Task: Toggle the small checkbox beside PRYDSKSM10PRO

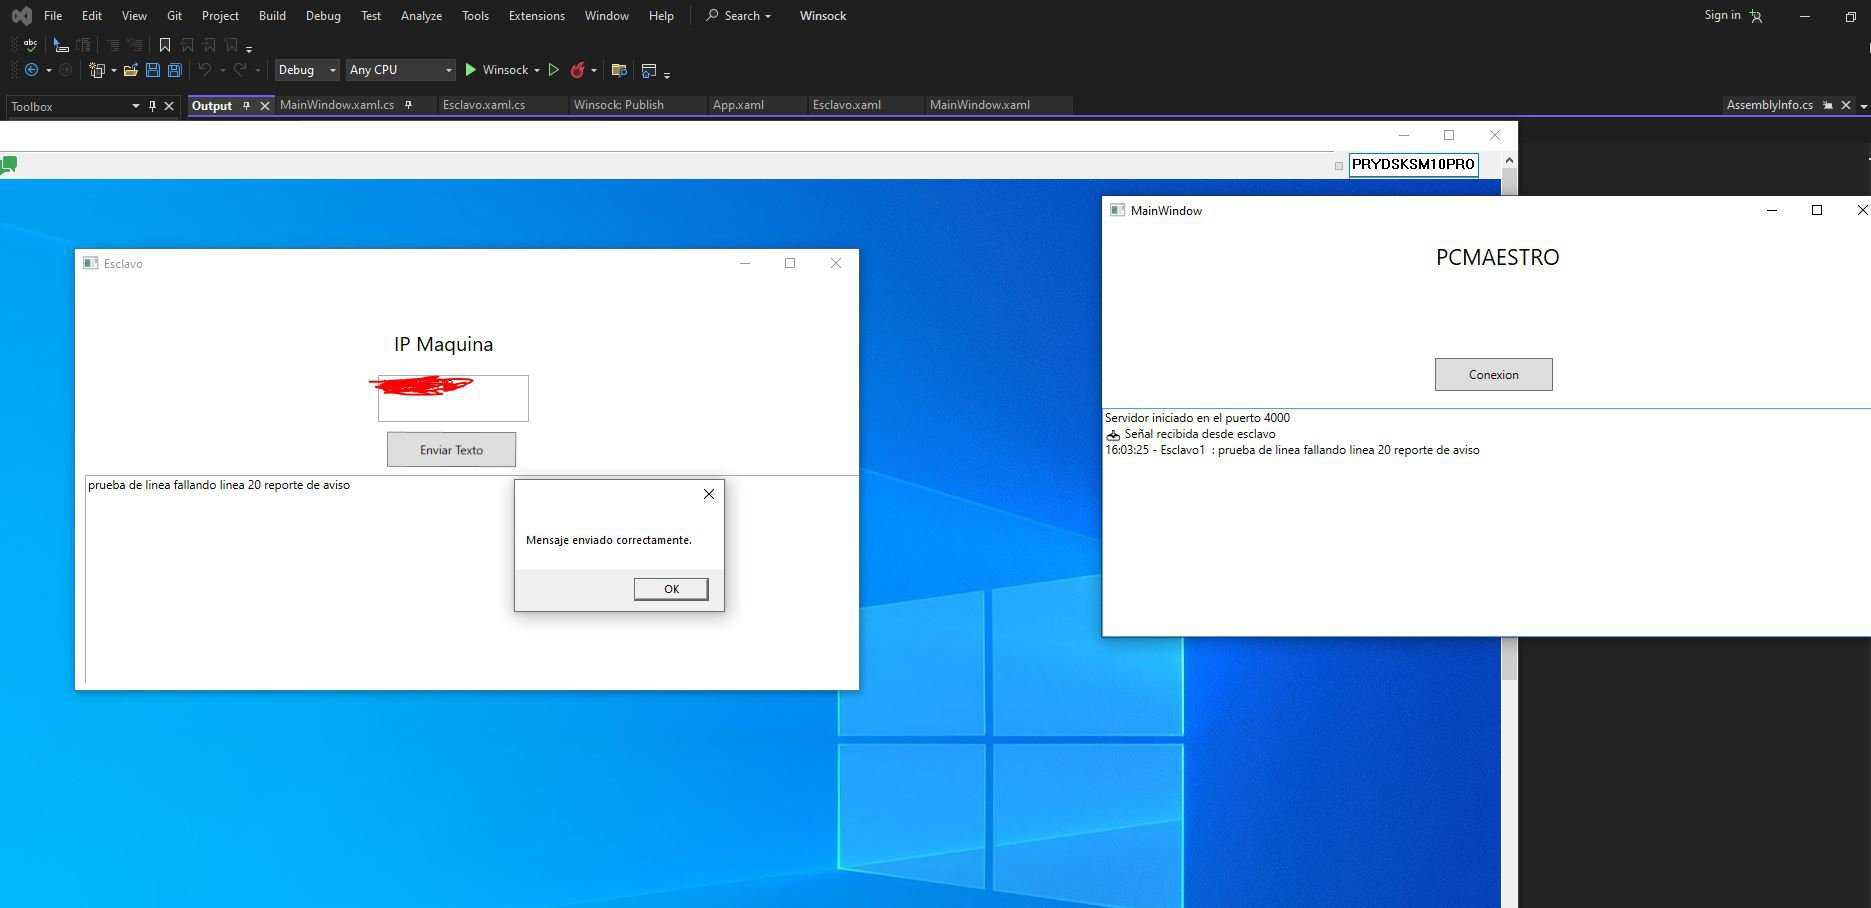Action: point(1339,166)
